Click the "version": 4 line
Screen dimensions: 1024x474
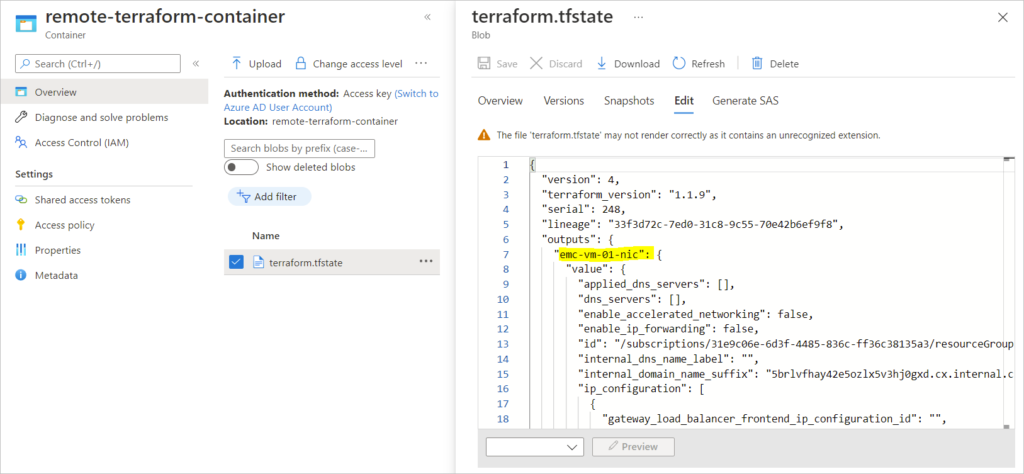pyautogui.click(x=581, y=180)
